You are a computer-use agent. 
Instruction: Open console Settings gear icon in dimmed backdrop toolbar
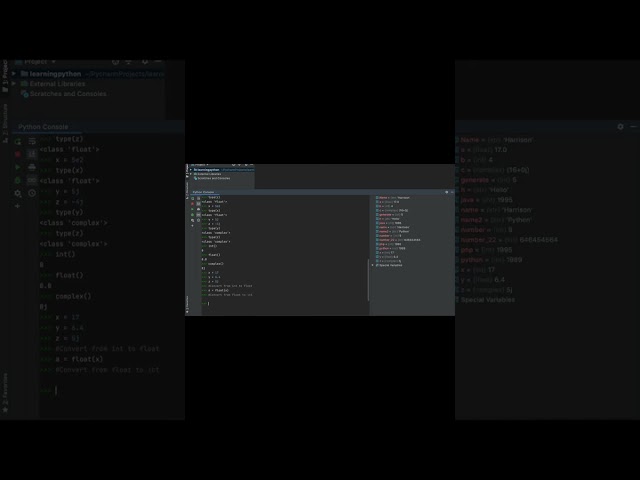coord(18,193)
